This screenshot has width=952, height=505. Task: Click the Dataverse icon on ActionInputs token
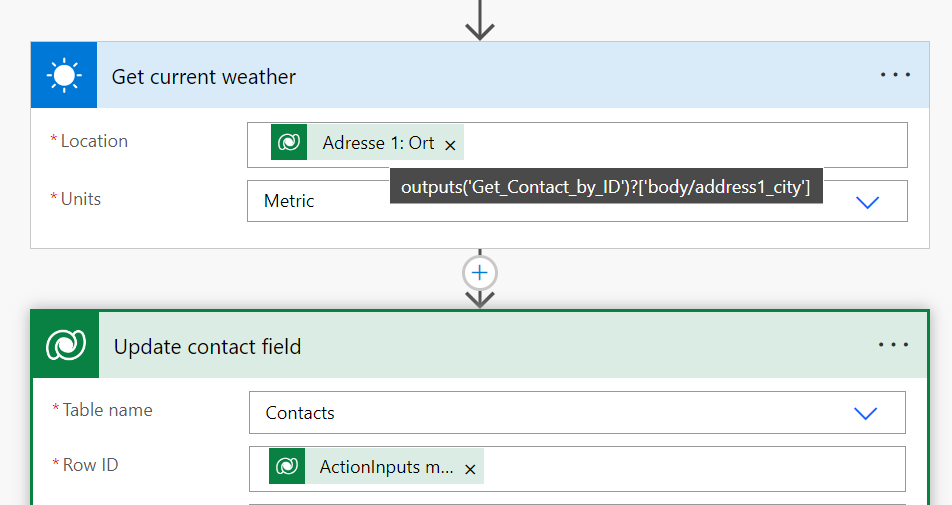(287, 466)
